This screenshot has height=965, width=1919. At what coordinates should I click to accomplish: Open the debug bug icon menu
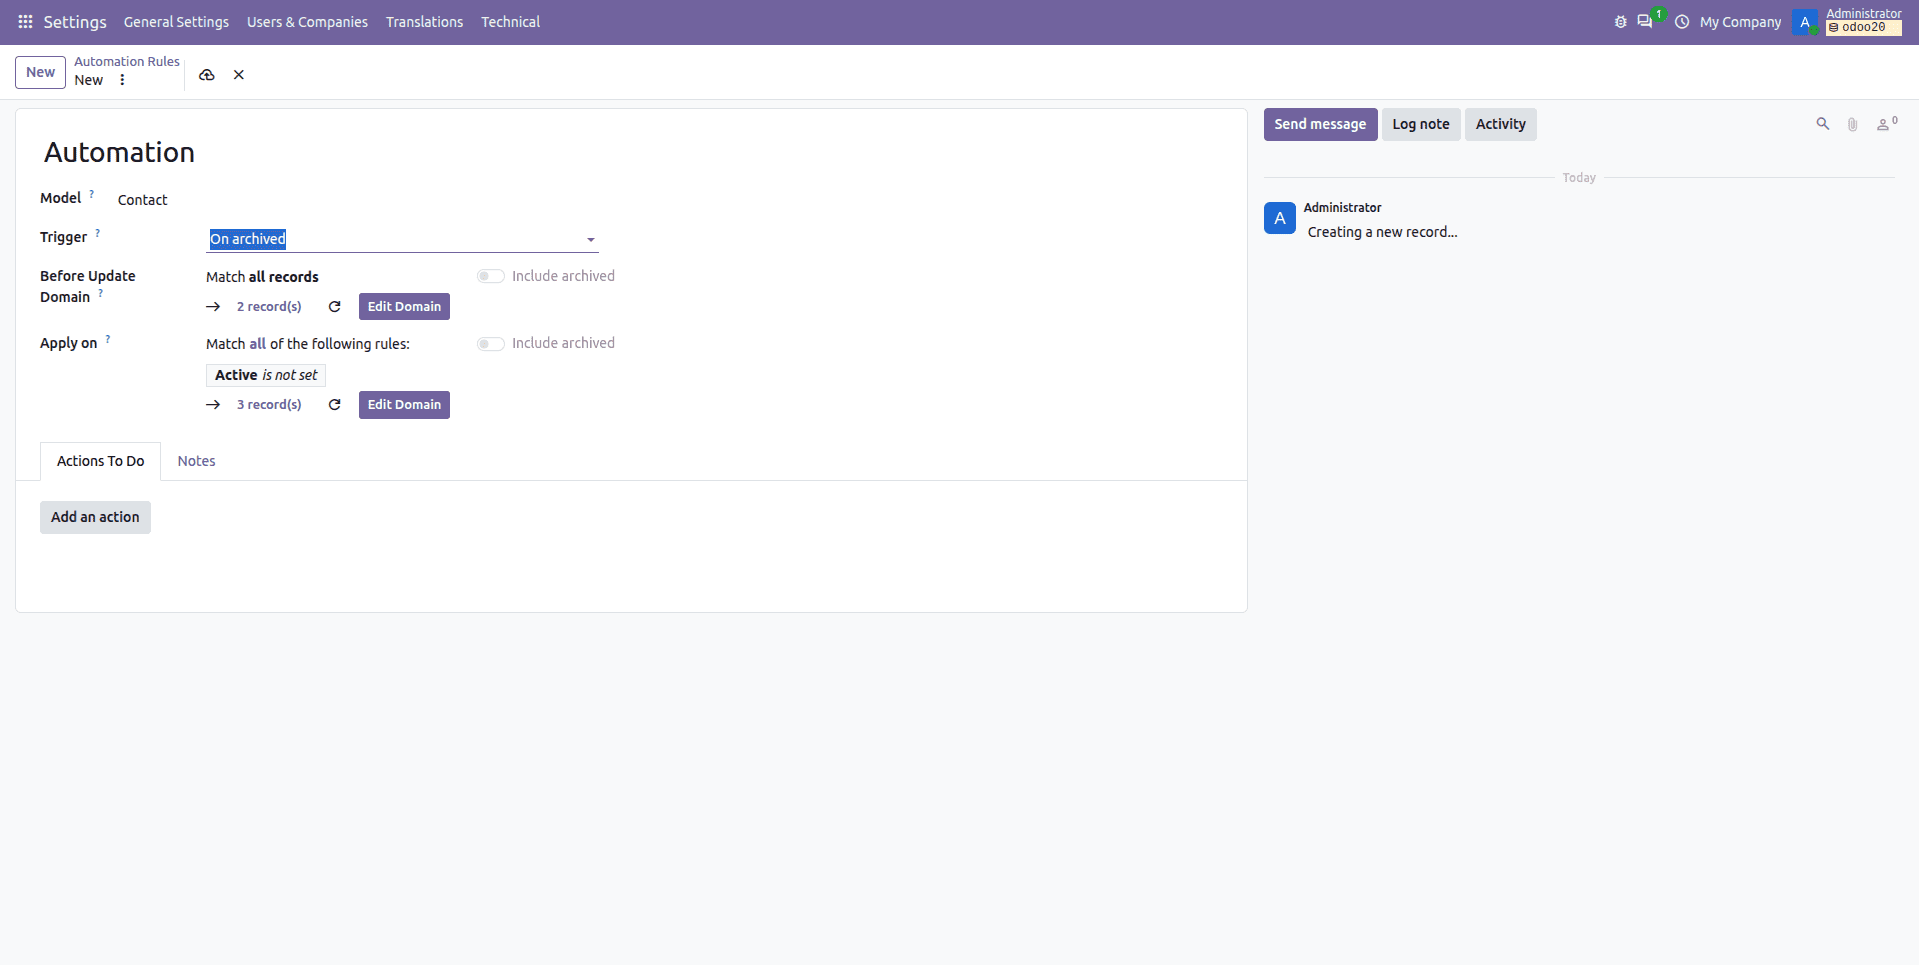[x=1620, y=22]
